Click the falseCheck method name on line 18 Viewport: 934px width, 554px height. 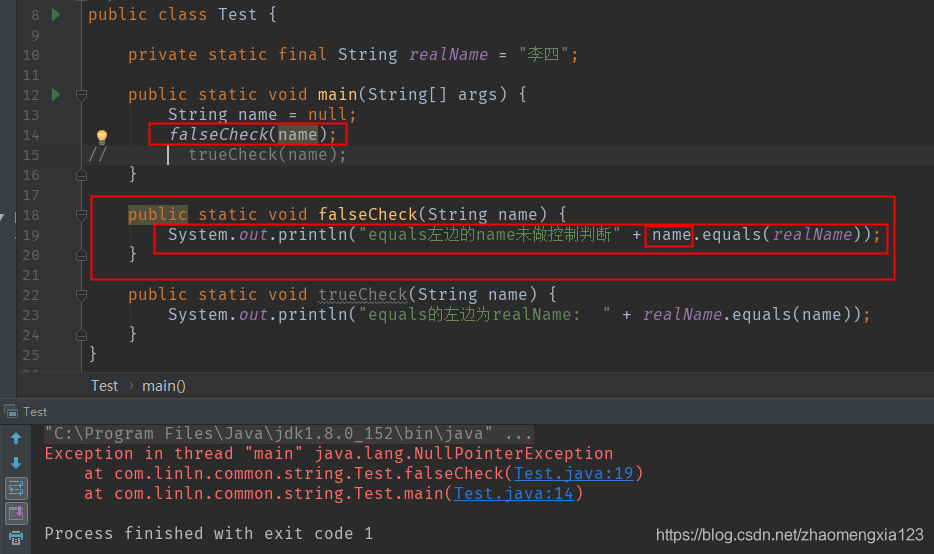[x=368, y=214]
